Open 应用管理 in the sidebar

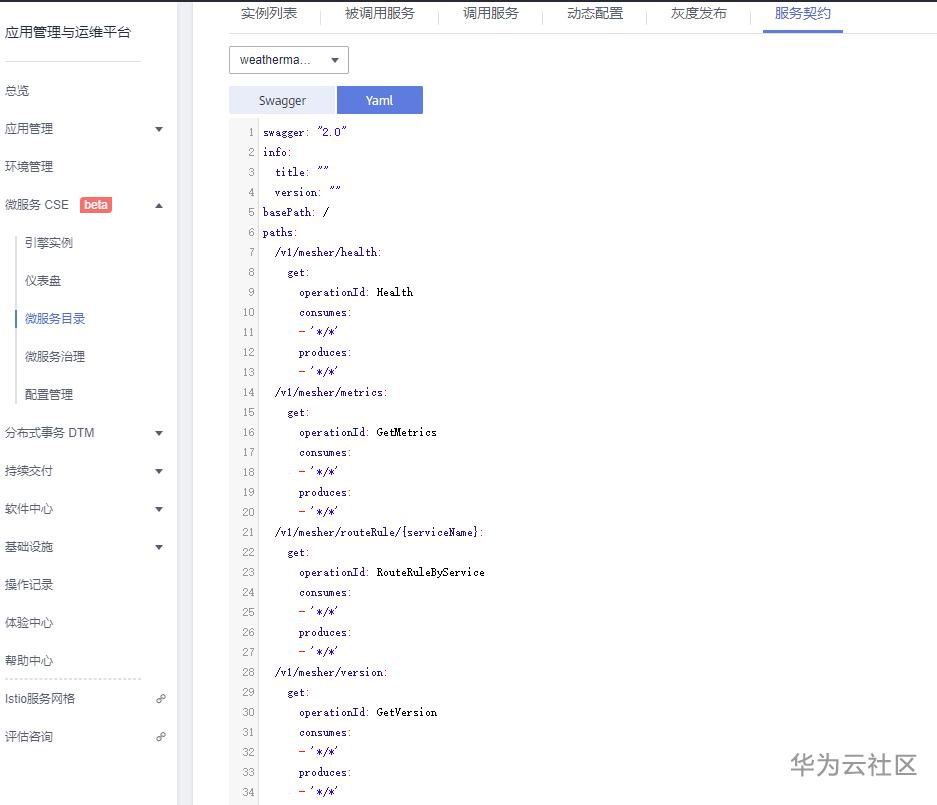(29, 128)
